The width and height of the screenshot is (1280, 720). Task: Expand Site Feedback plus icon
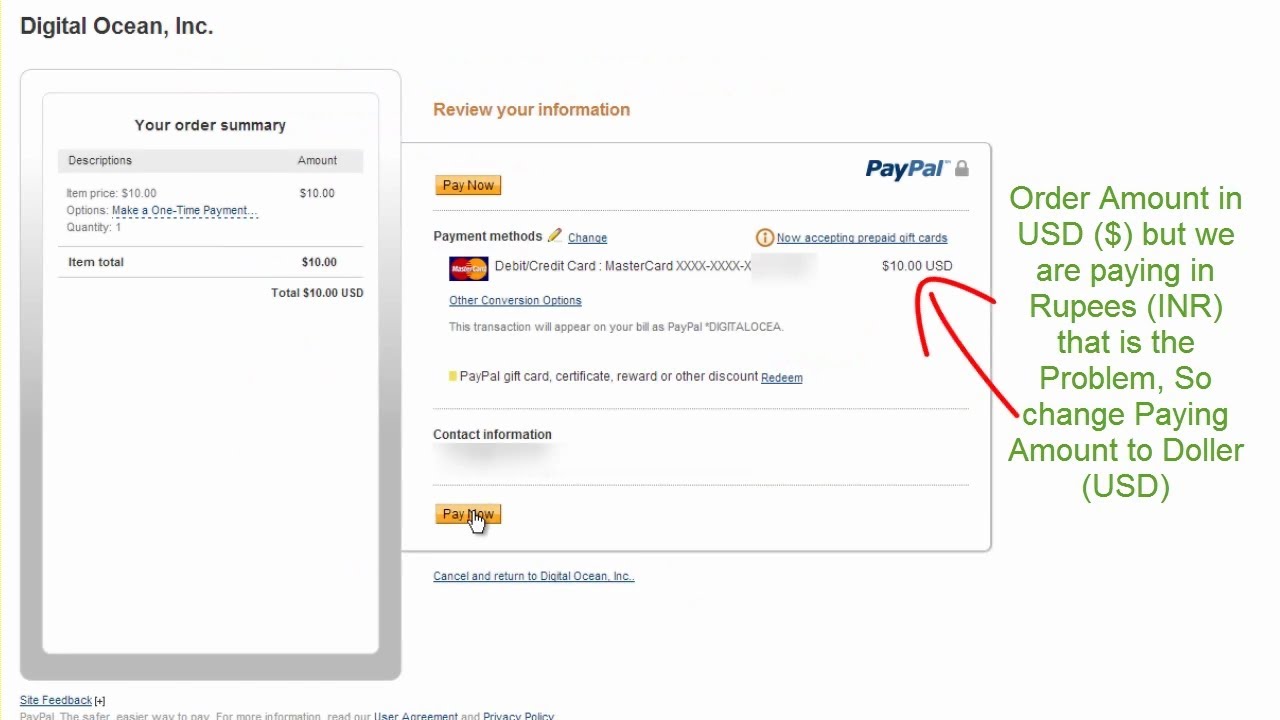pos(100,701)
